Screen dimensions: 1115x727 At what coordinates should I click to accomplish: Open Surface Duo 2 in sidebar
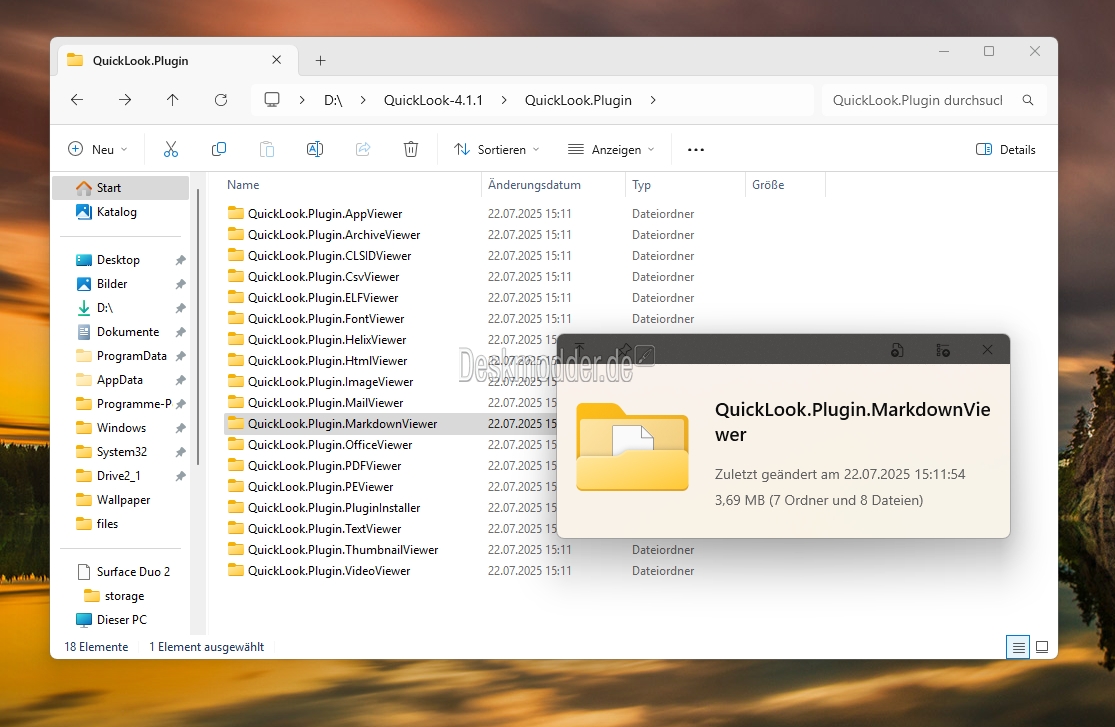pyautogui.click(x=123, y=572)
